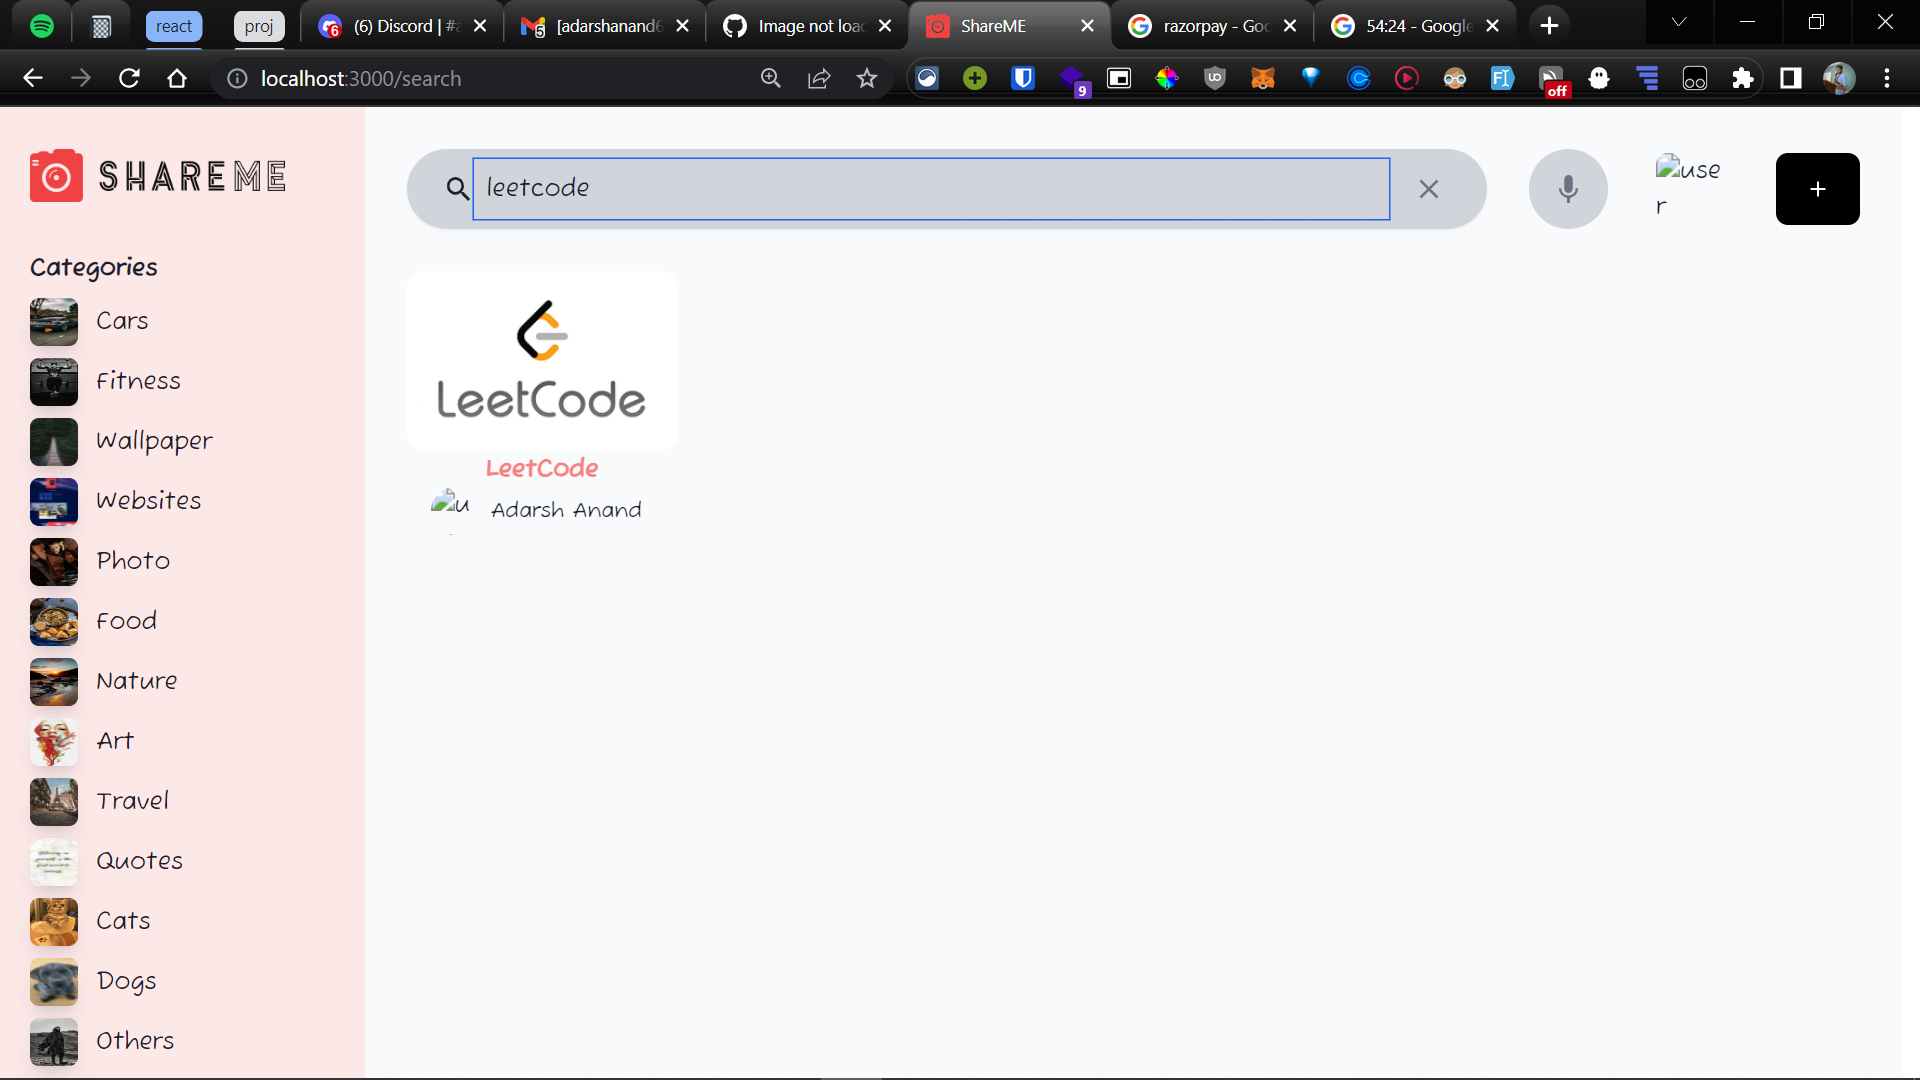1920x1080 pixels.
Task: Open the Chrome three-dot menu
Action: tap(1886, 78)
